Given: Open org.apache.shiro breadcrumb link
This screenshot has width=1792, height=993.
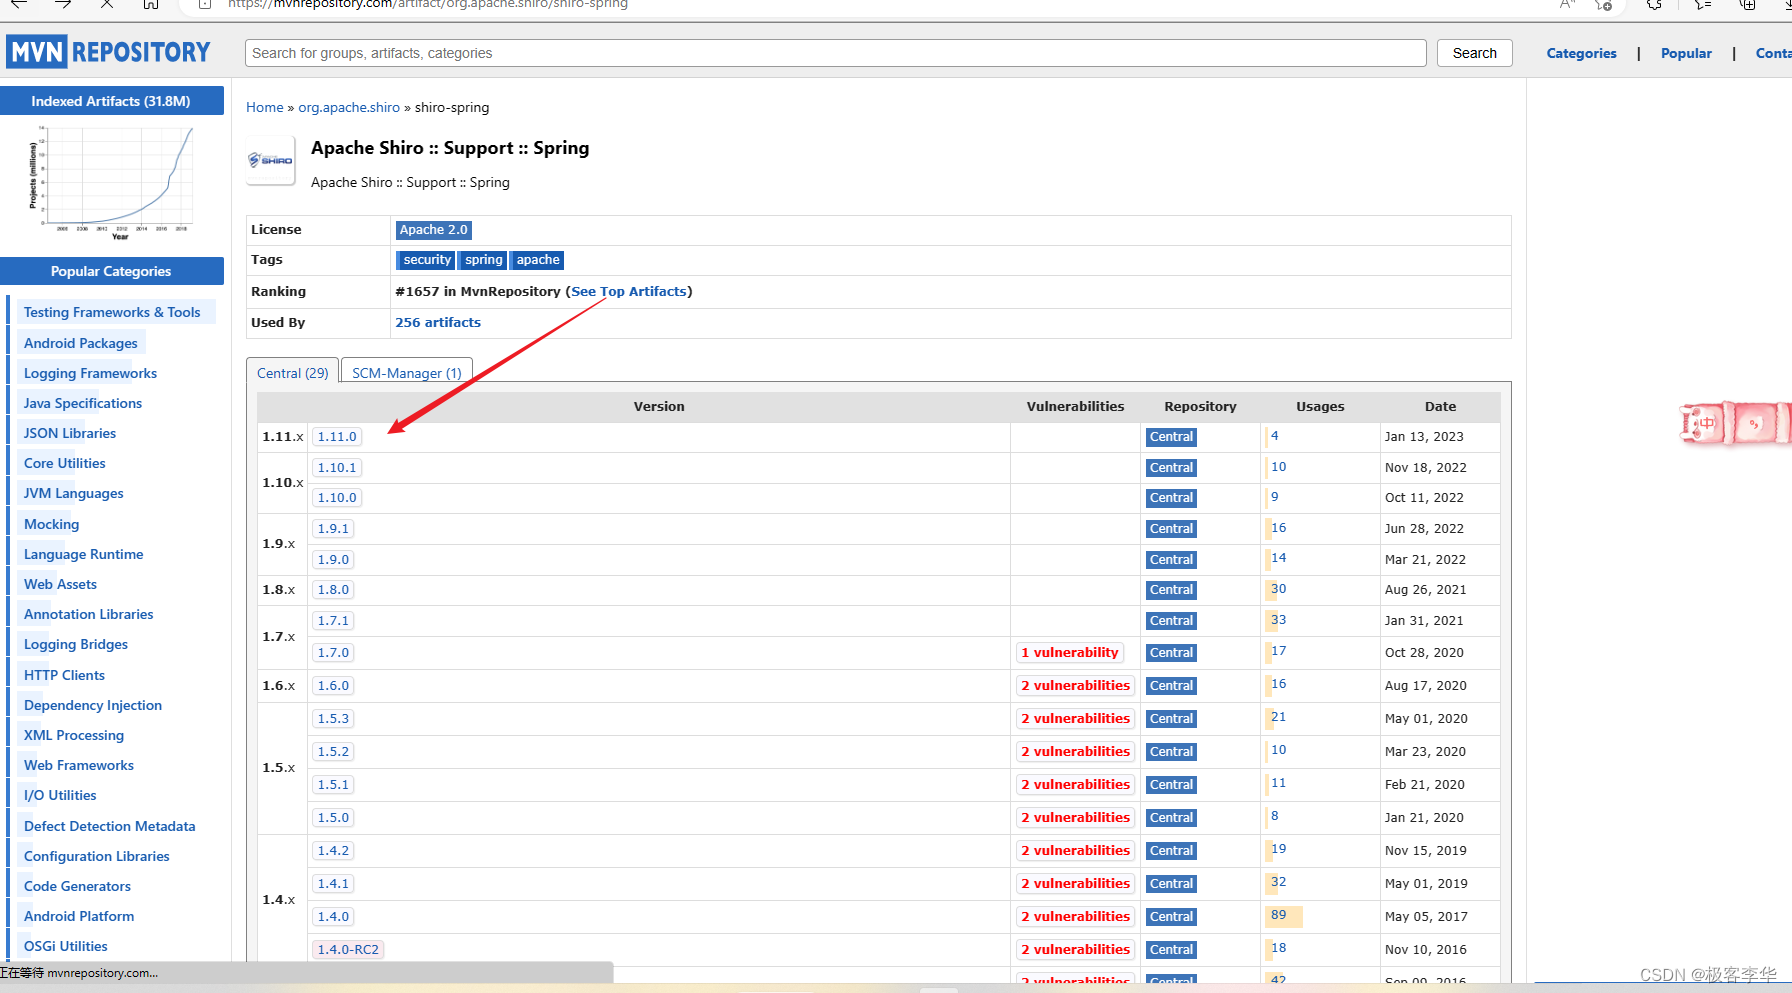Looking at the screenshot, I should click(349, 107).
